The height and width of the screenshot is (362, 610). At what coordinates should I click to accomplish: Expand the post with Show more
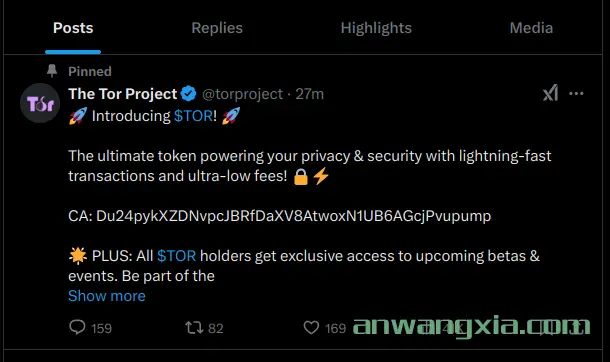click(107, 296)
